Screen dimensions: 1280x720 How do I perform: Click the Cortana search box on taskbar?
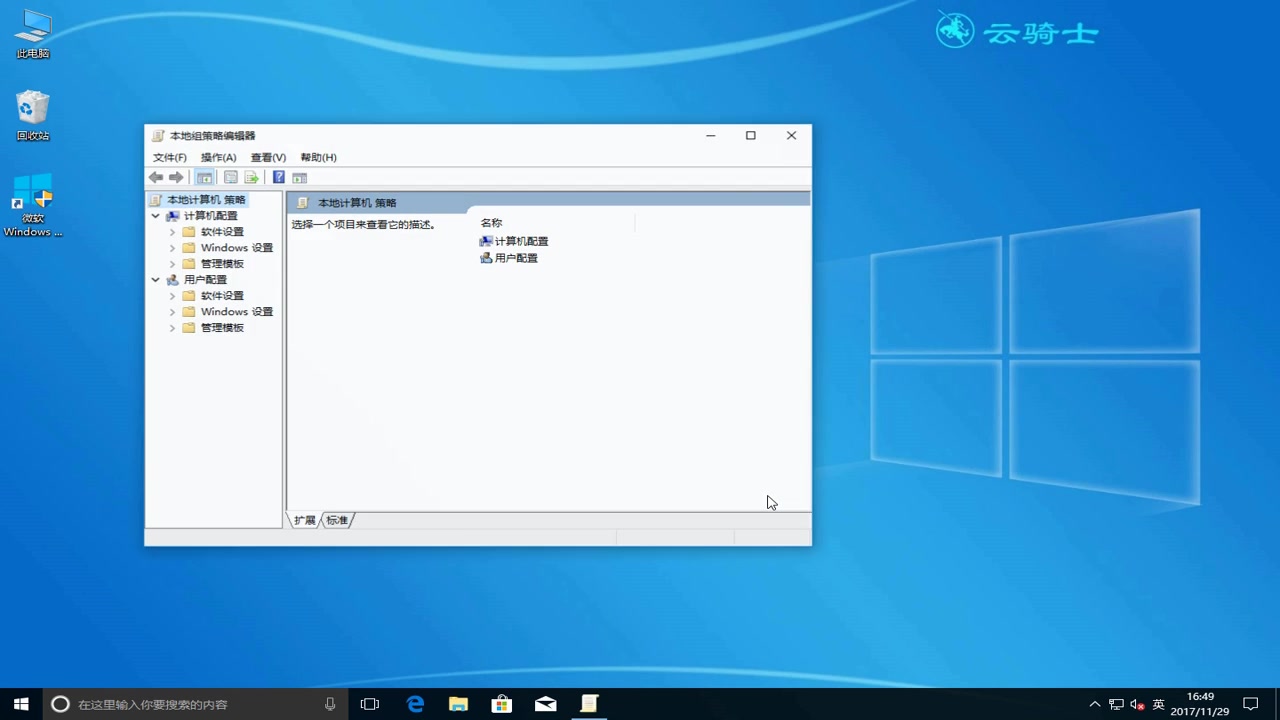click(x=195, y=704)
